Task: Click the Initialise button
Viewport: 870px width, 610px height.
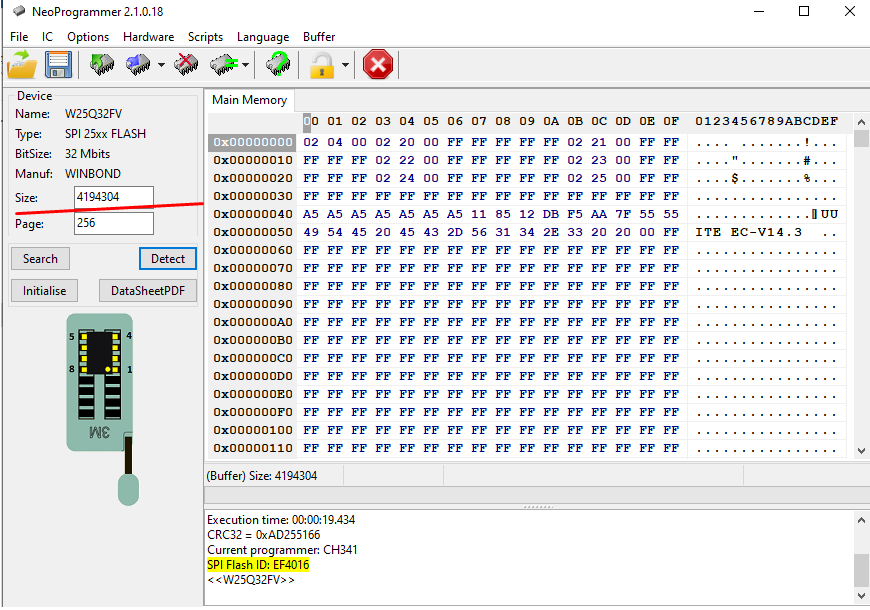Action: point(44,291)
